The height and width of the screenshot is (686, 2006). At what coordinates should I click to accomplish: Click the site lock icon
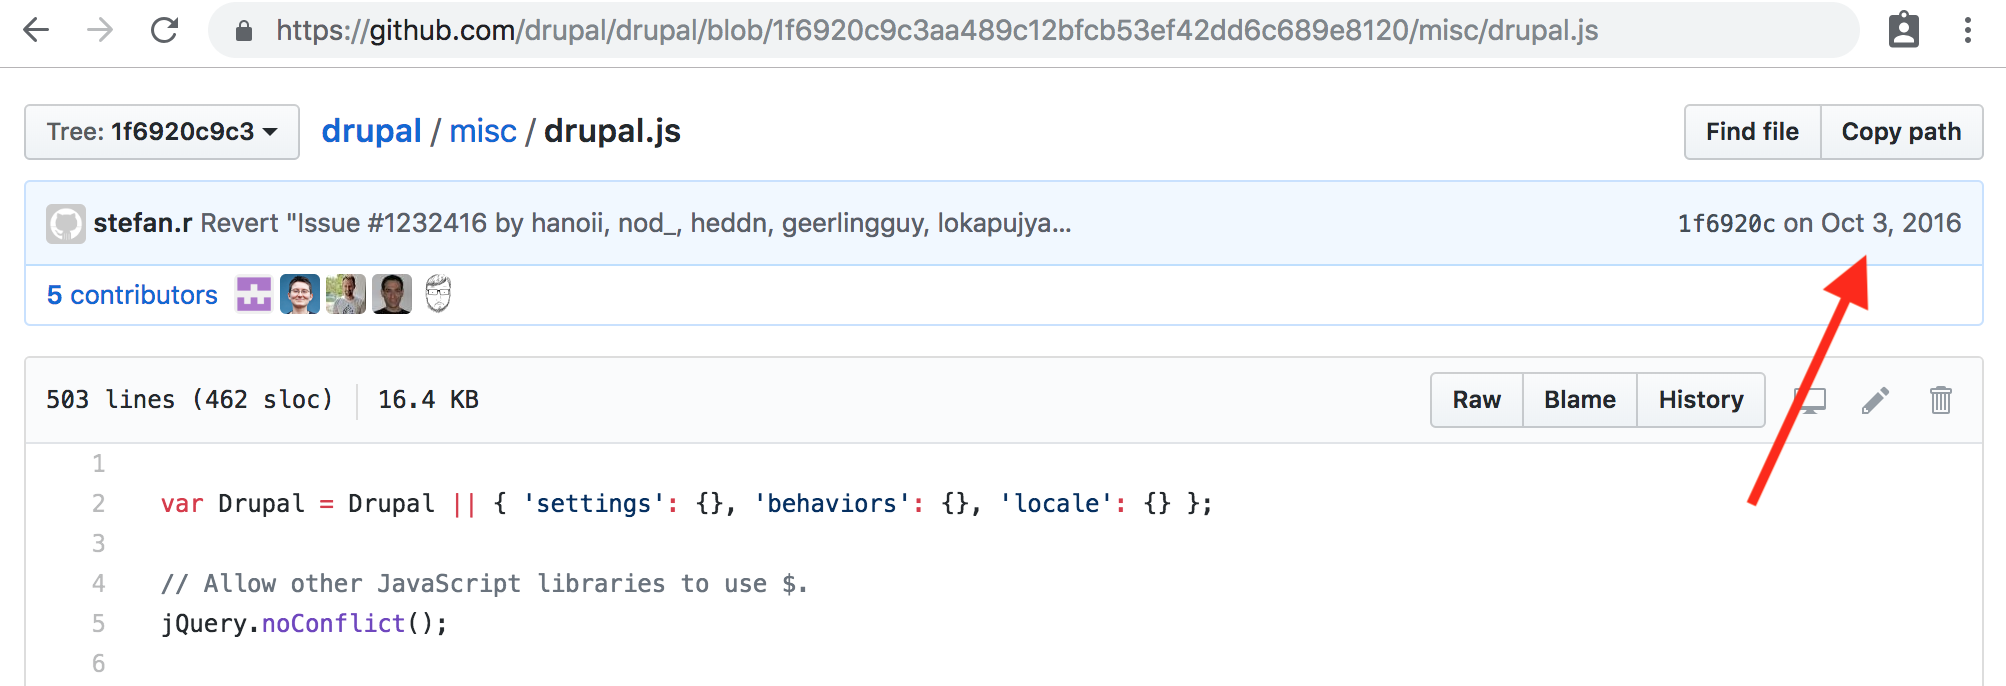244,31
